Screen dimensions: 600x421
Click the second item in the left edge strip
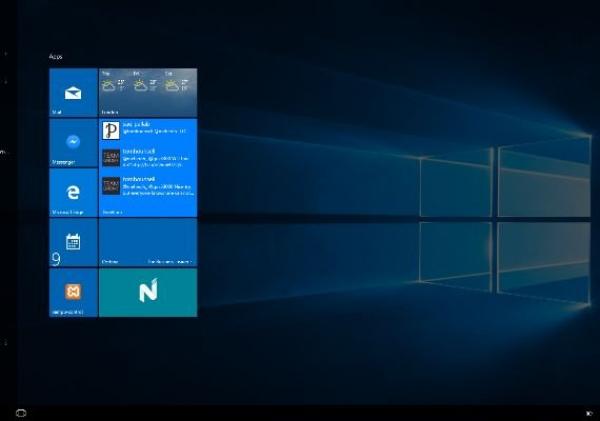5,82
